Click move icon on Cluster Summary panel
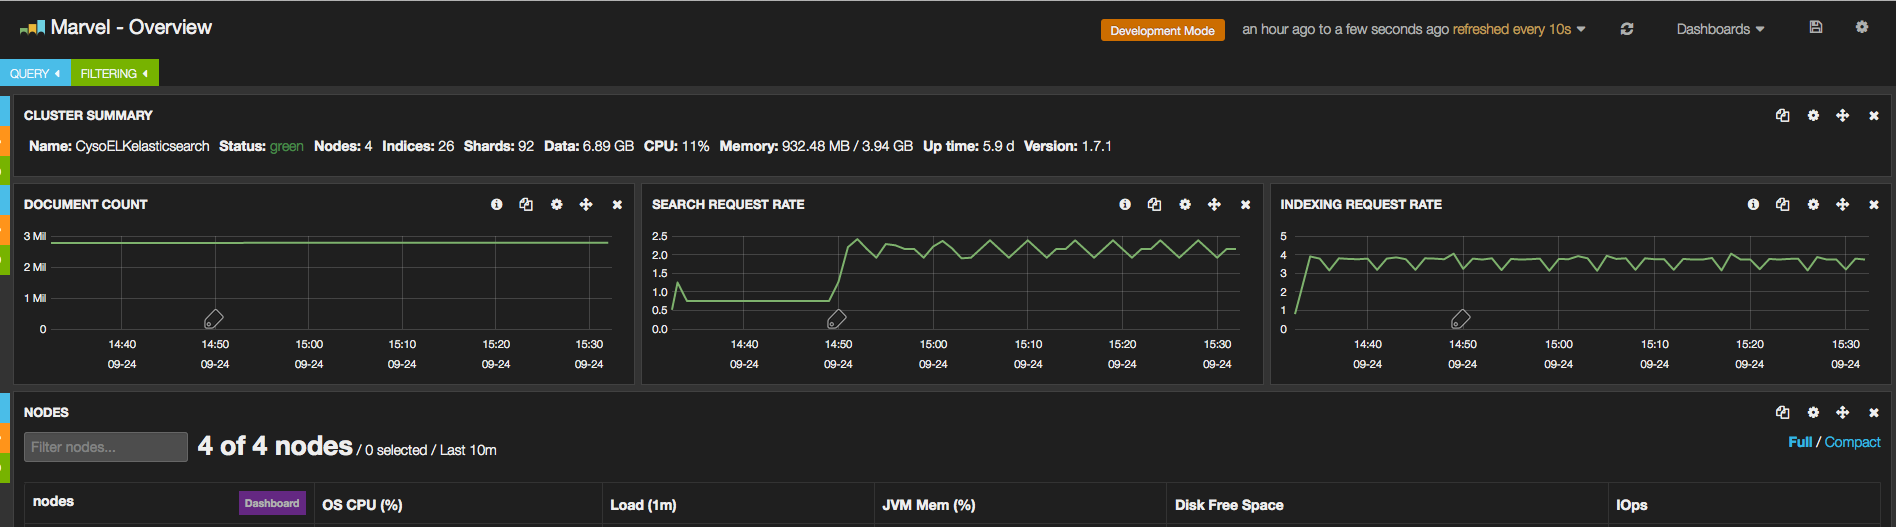 point(1842,115)
